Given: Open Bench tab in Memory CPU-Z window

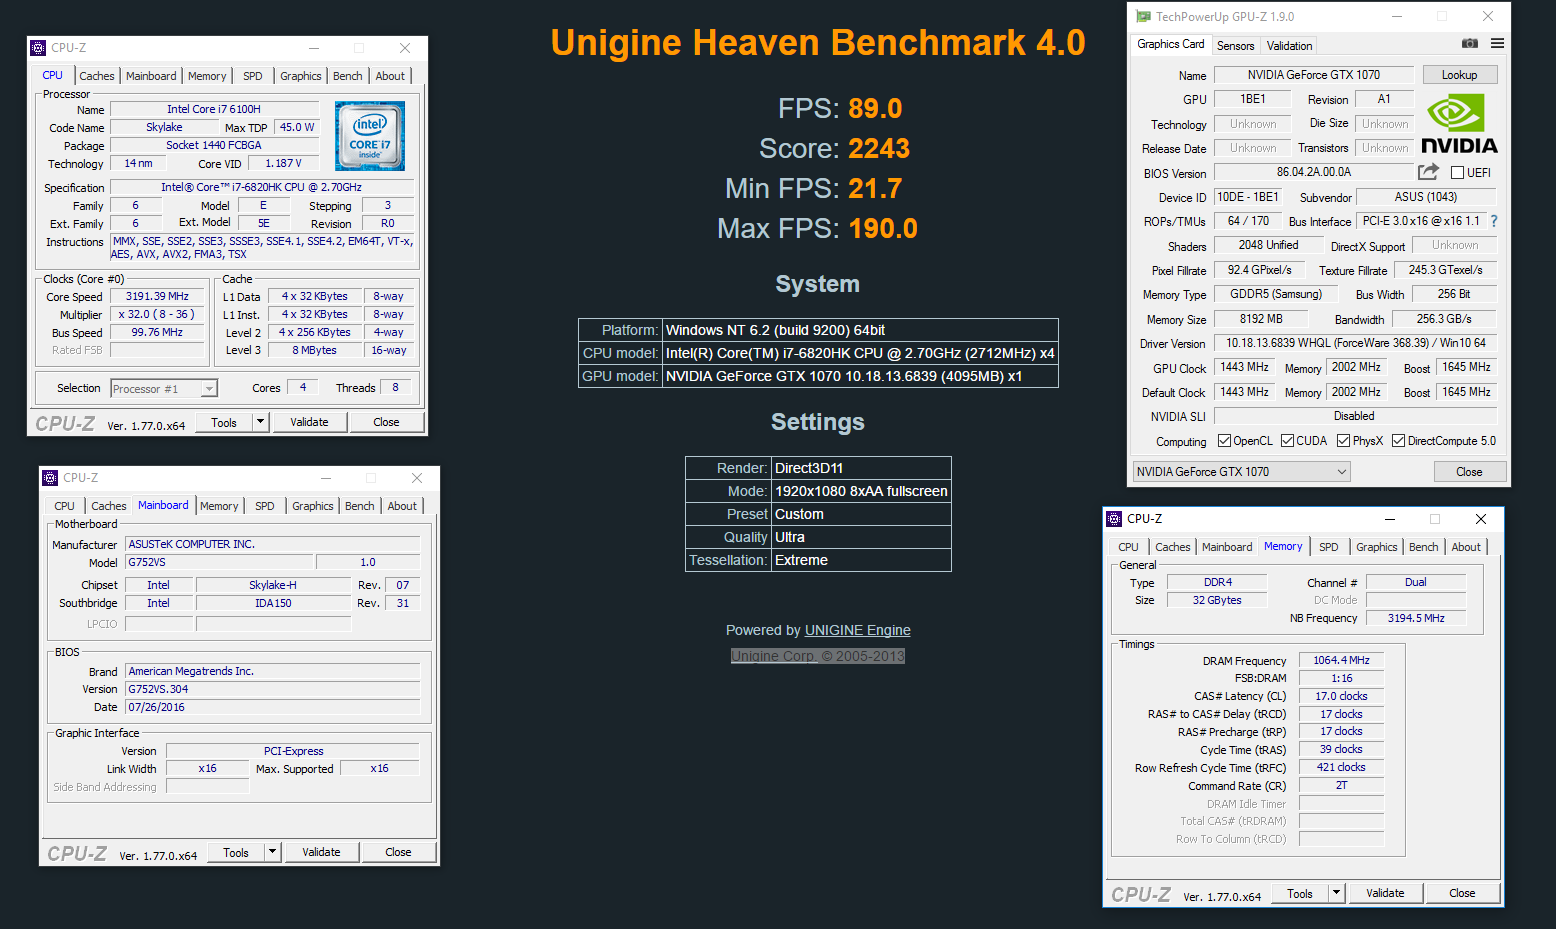Looking at the screenshot, I should (x=1423, y=547).
